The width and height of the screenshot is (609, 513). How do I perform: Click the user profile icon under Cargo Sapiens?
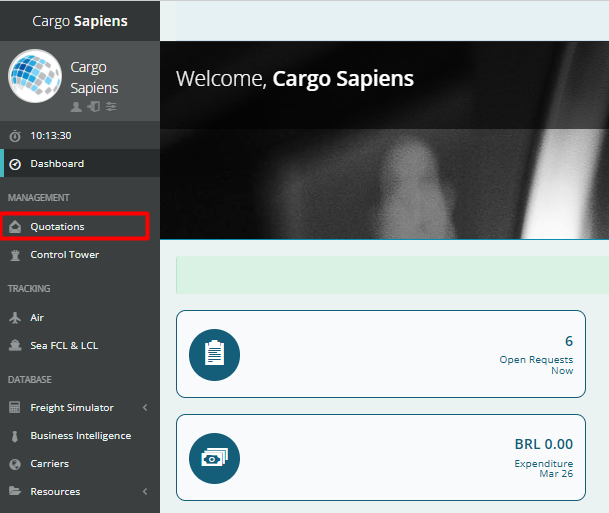tap(76, 106)
